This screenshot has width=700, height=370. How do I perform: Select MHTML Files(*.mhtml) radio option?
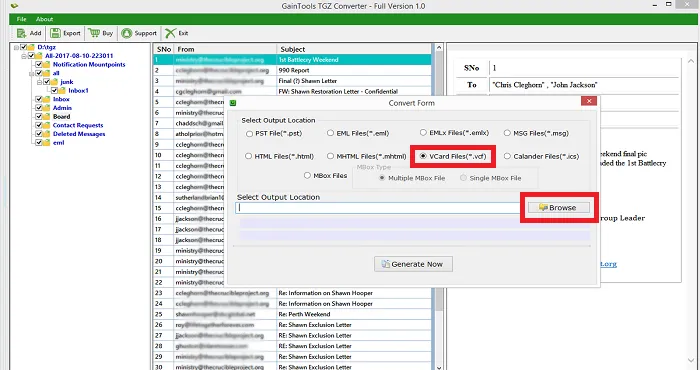330,156
